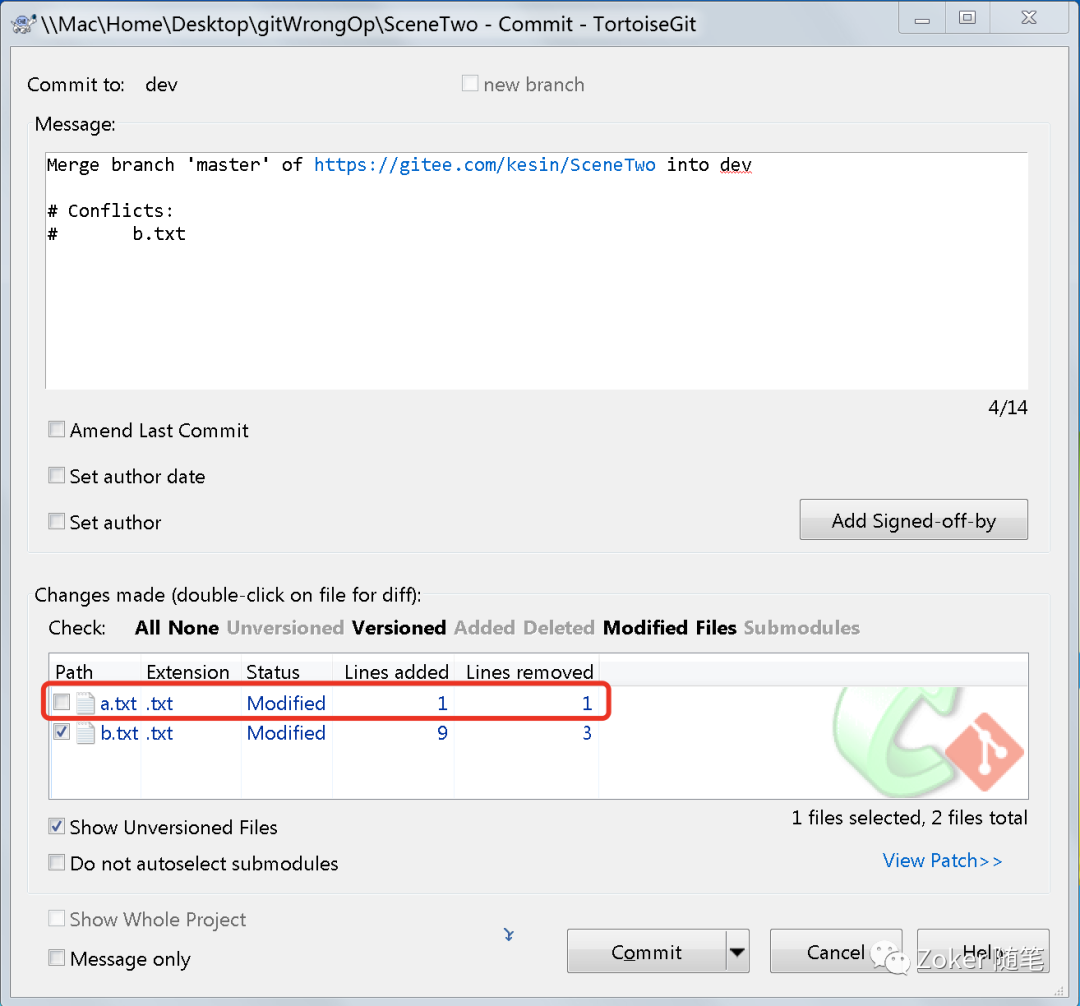Toggle Show Unversioned Files
1080x1006 pixels.
56,826
